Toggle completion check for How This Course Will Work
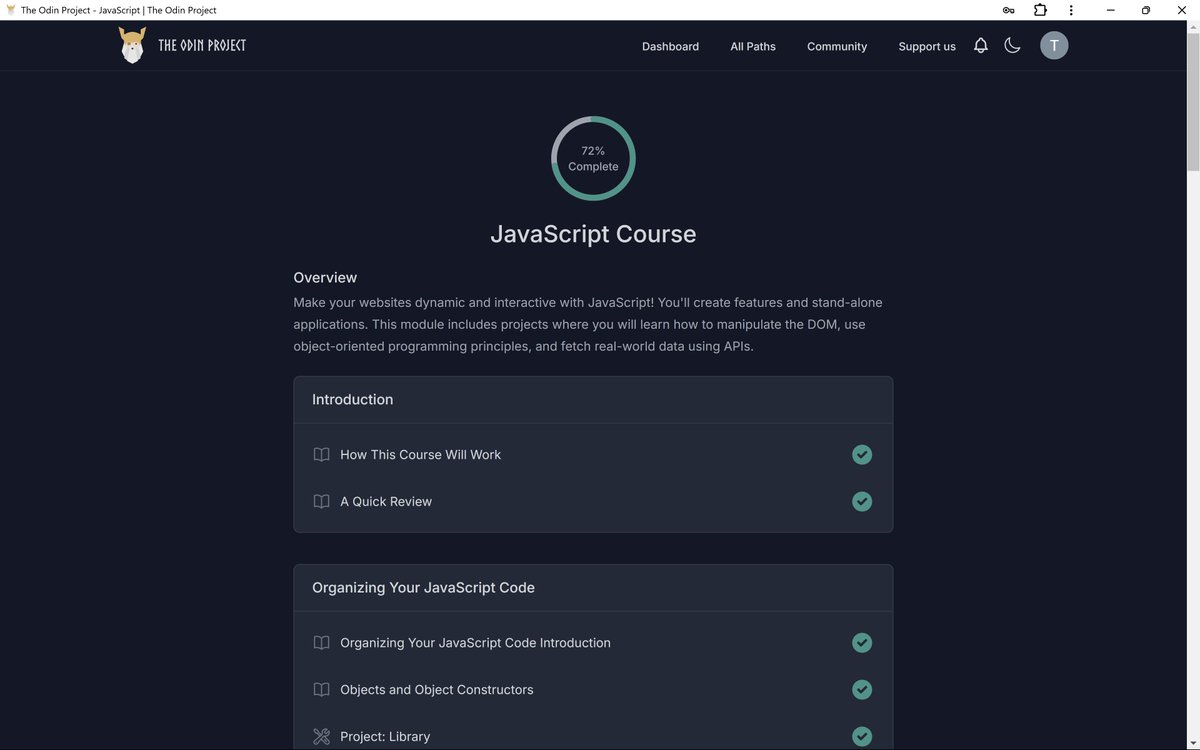 (x=862, y=454)
